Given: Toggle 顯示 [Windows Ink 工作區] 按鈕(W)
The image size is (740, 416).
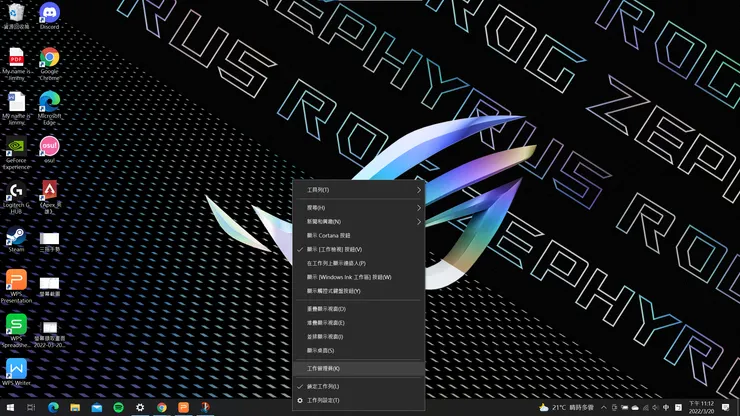Looking at the screenshot, I should (x=359, y=277).
